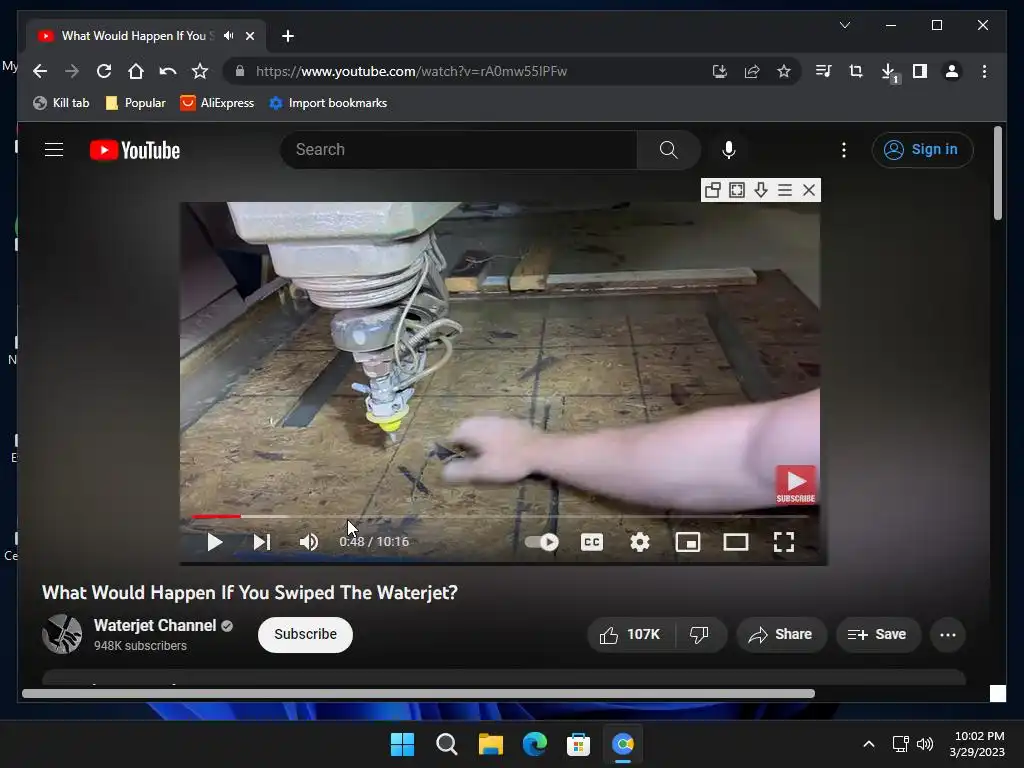Switch to miniplayer mode

(688, 542)
